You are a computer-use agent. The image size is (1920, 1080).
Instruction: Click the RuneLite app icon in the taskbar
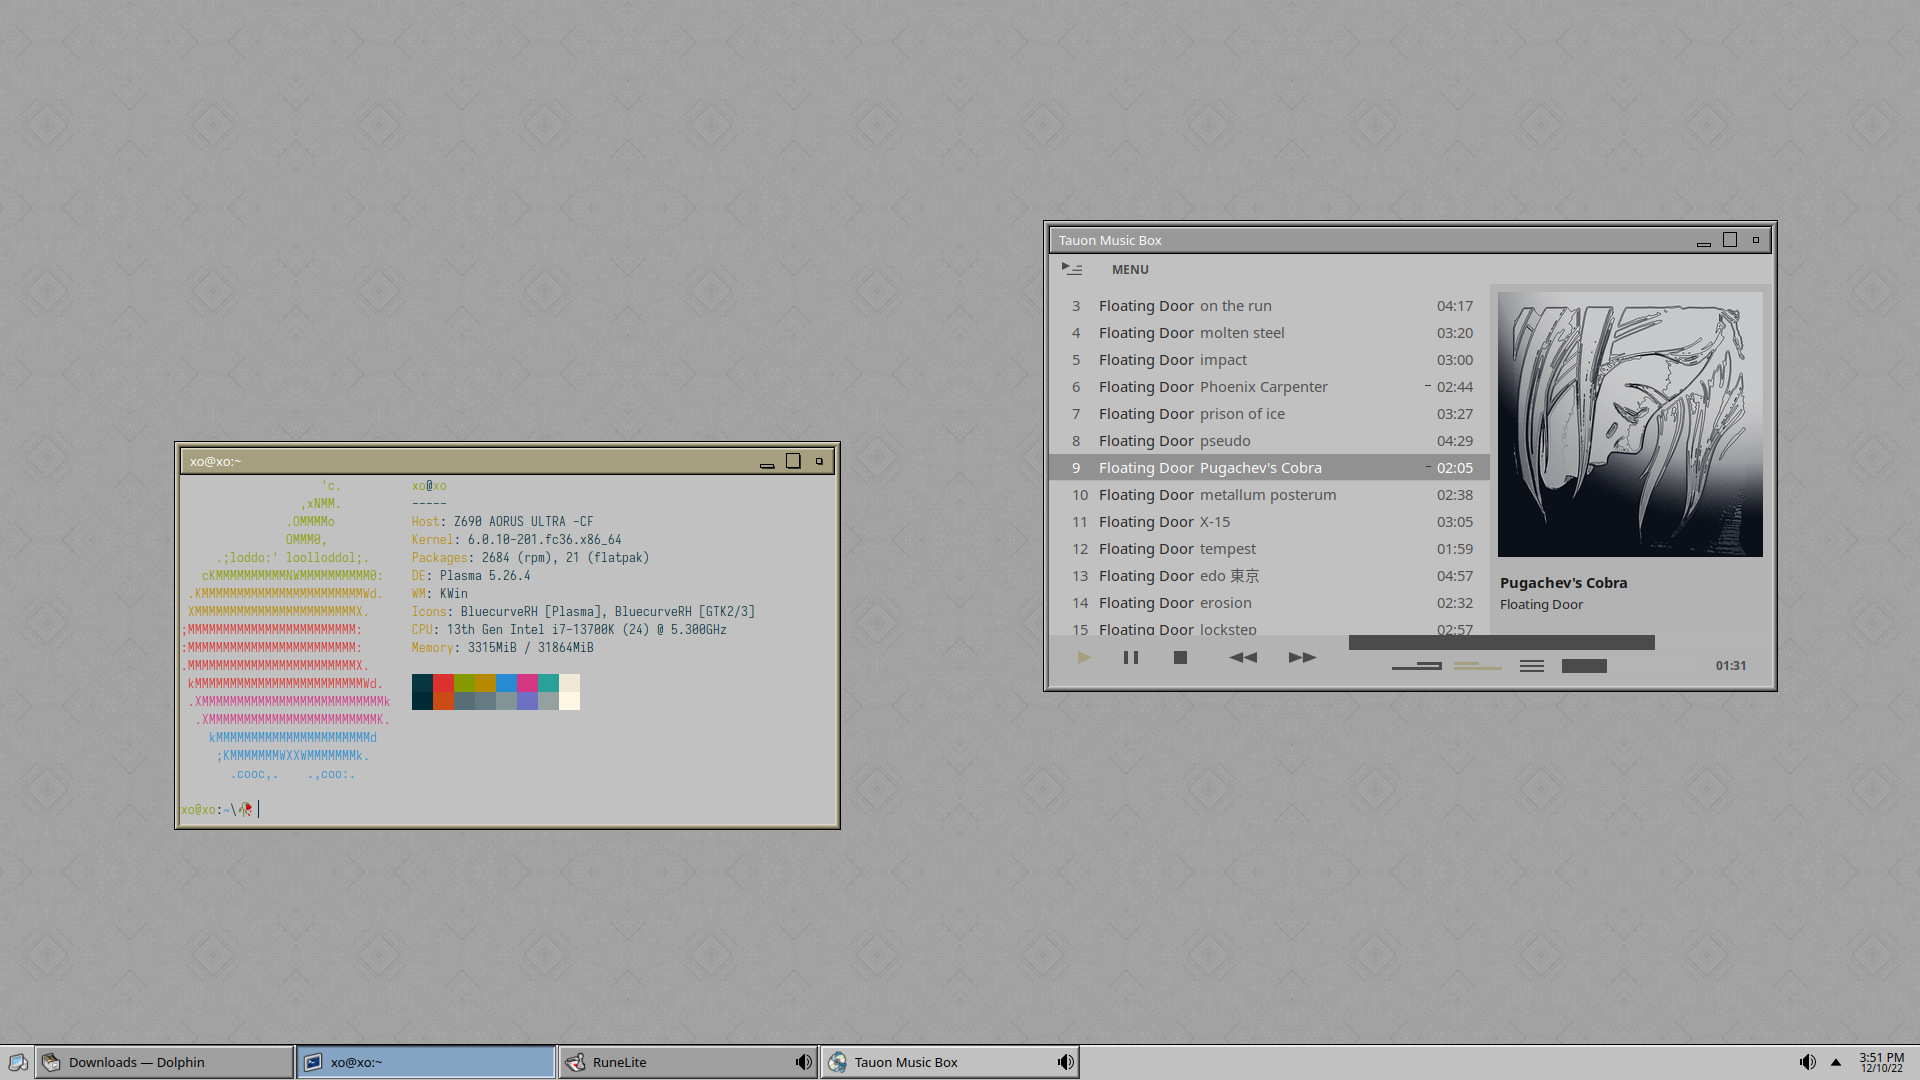[575, 1062]
